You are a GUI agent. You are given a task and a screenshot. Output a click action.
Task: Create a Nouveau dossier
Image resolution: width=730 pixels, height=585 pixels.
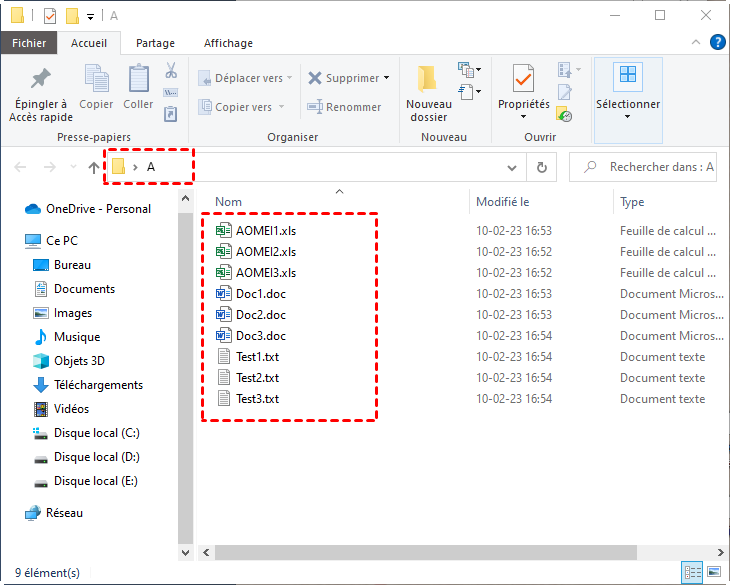429,94
